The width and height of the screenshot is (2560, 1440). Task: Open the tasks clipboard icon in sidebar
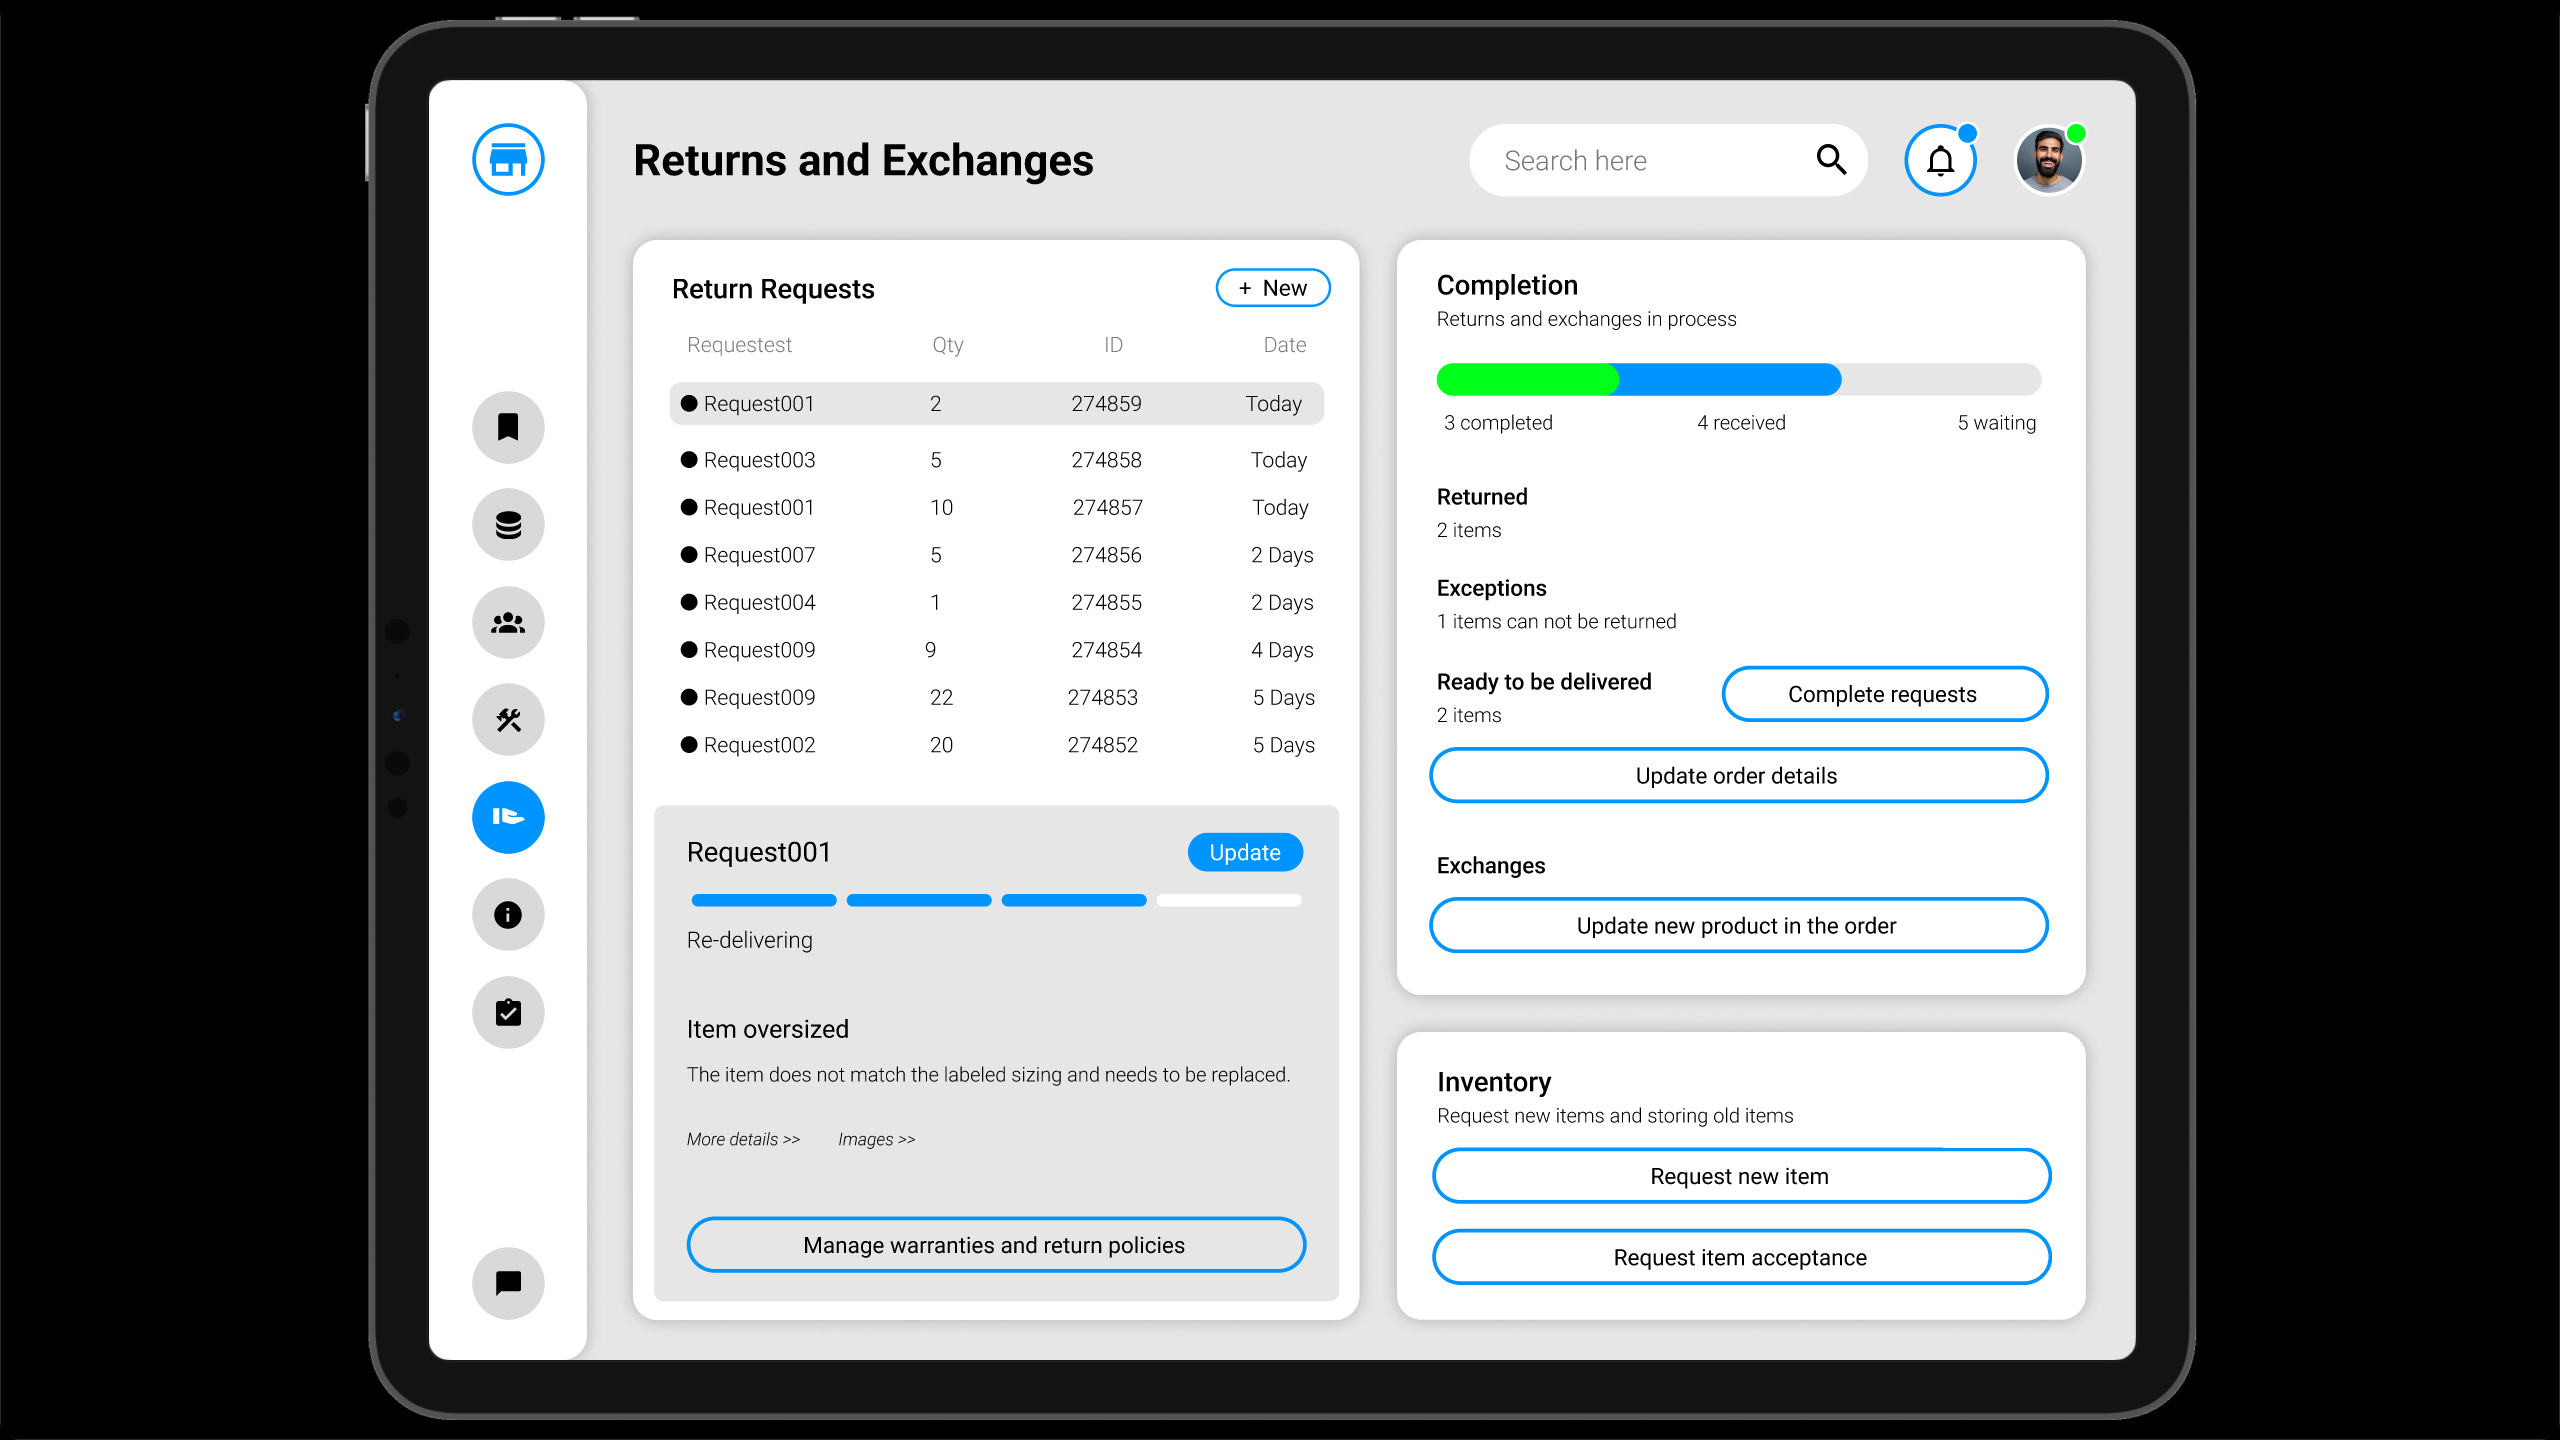coord(507,1012)
